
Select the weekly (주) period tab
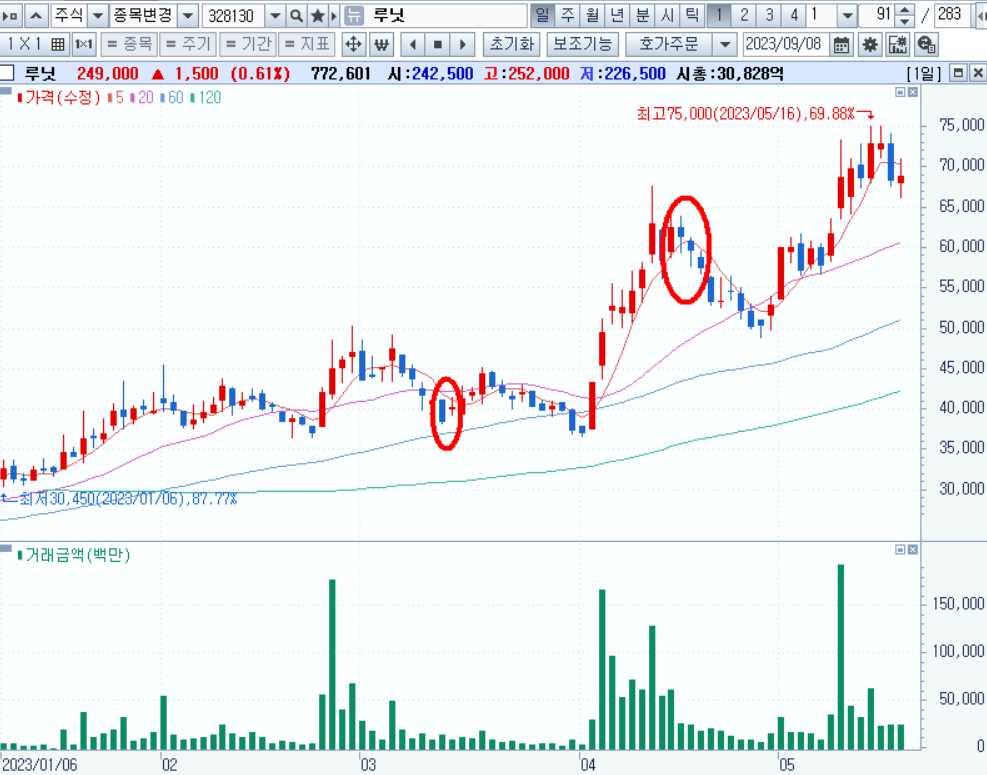point(568,15)
